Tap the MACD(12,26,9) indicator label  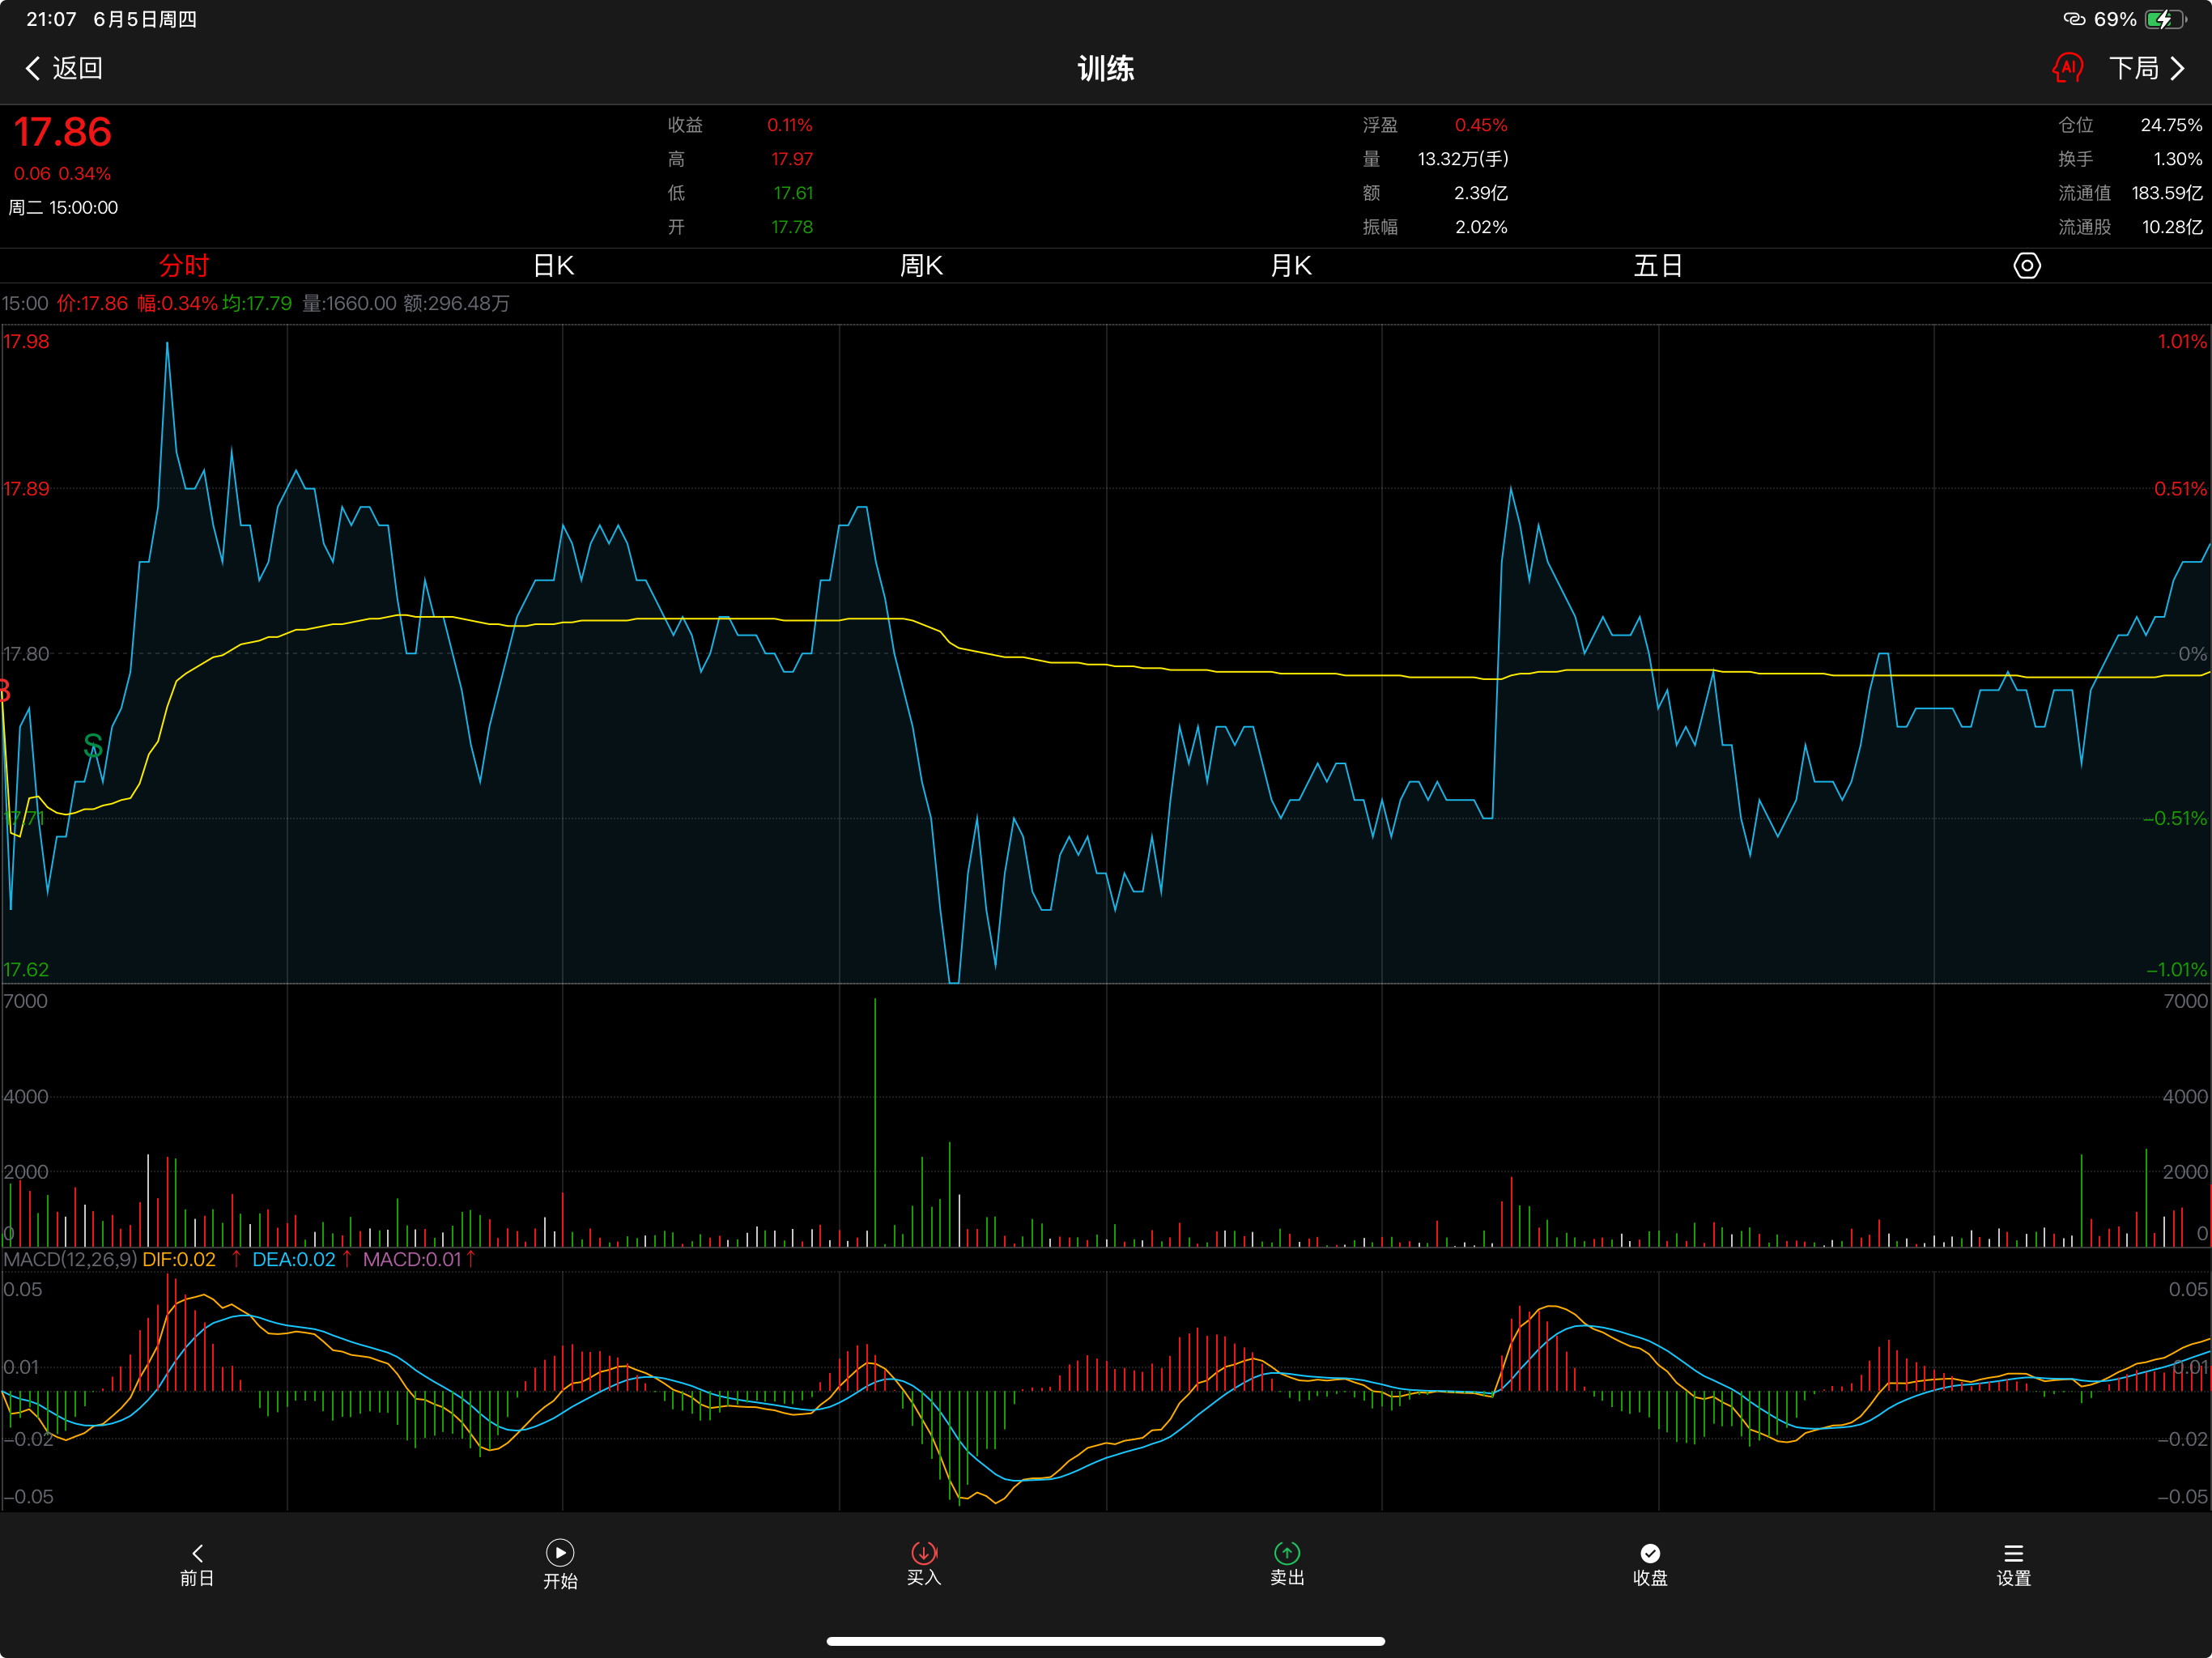70,1259
